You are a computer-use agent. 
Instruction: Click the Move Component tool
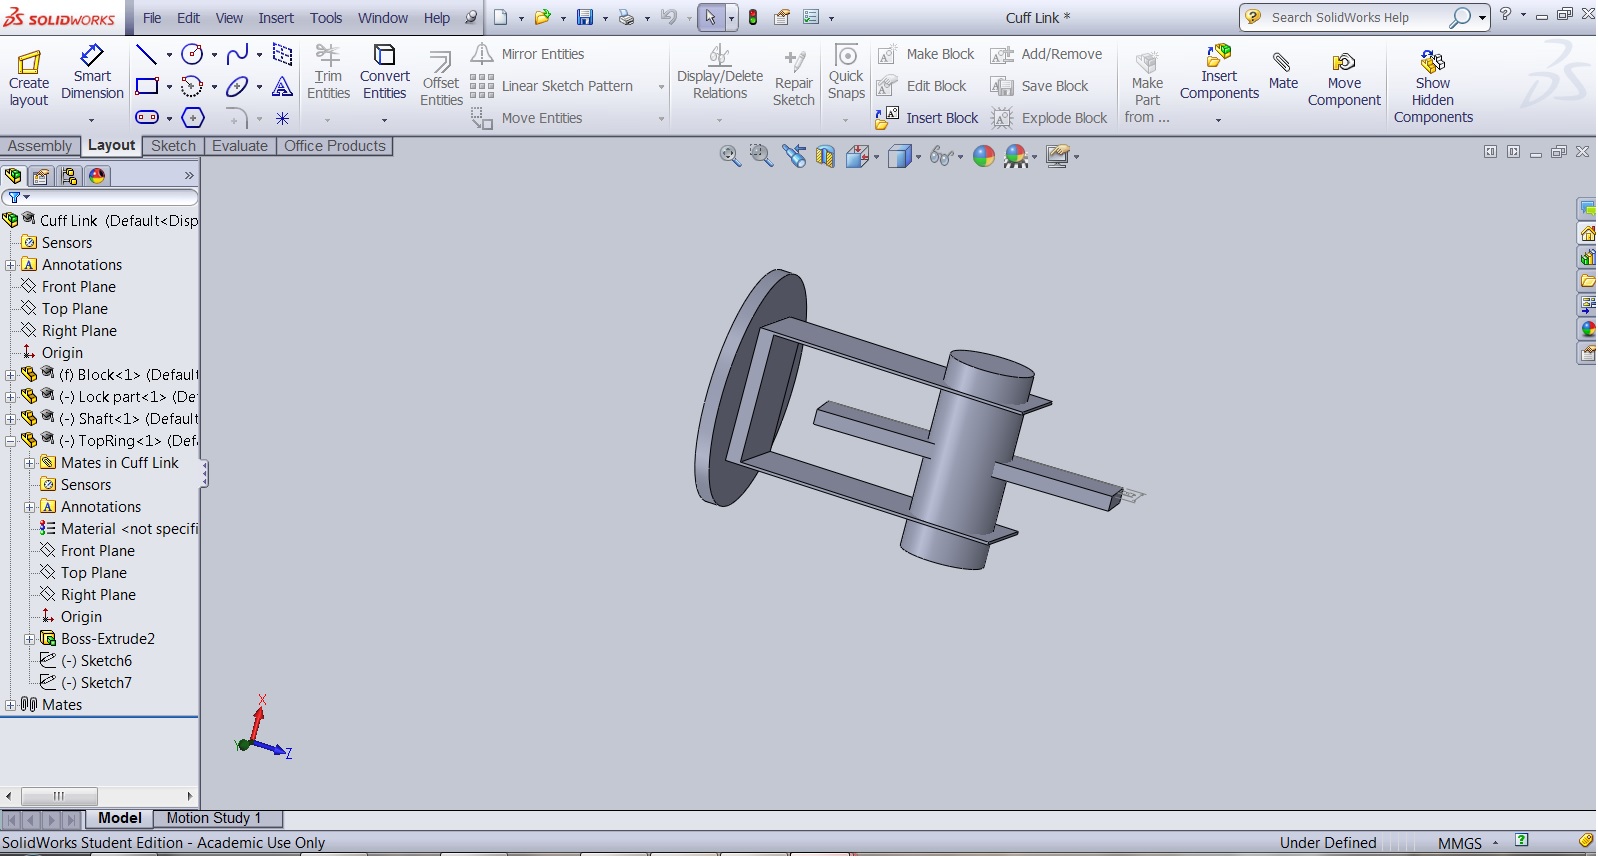click(x=1344, y=79)
